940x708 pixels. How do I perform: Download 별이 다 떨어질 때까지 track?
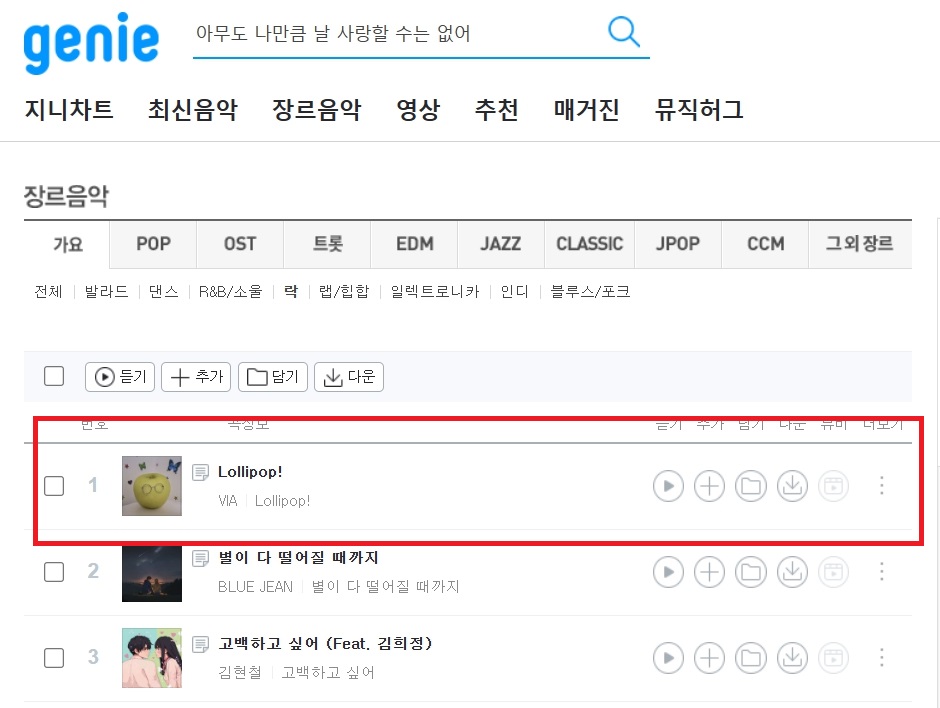793,572
